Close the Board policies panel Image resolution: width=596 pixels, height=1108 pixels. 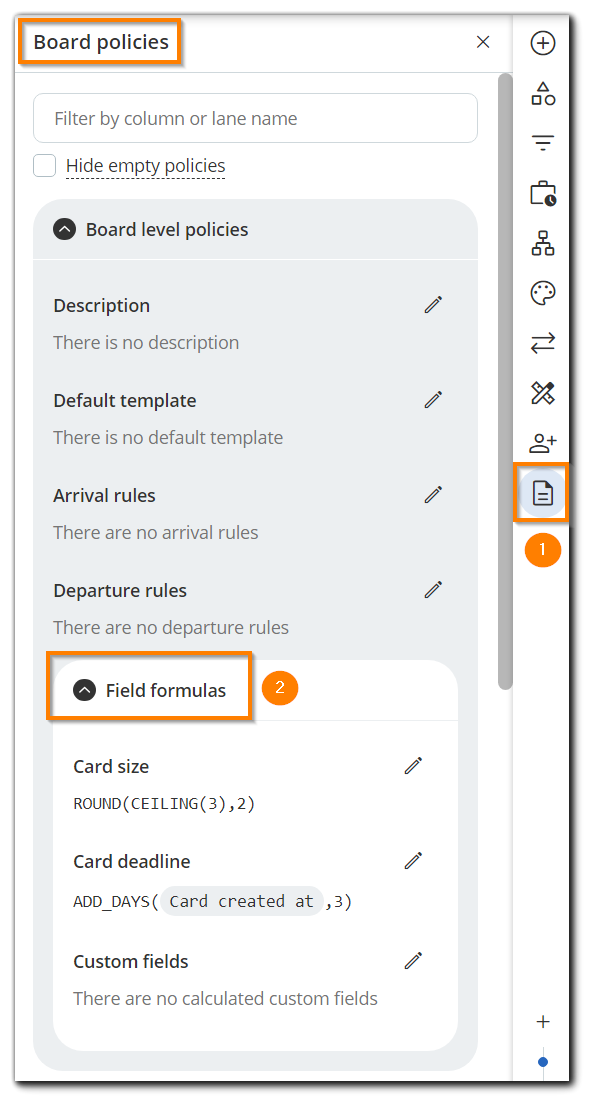483,42
